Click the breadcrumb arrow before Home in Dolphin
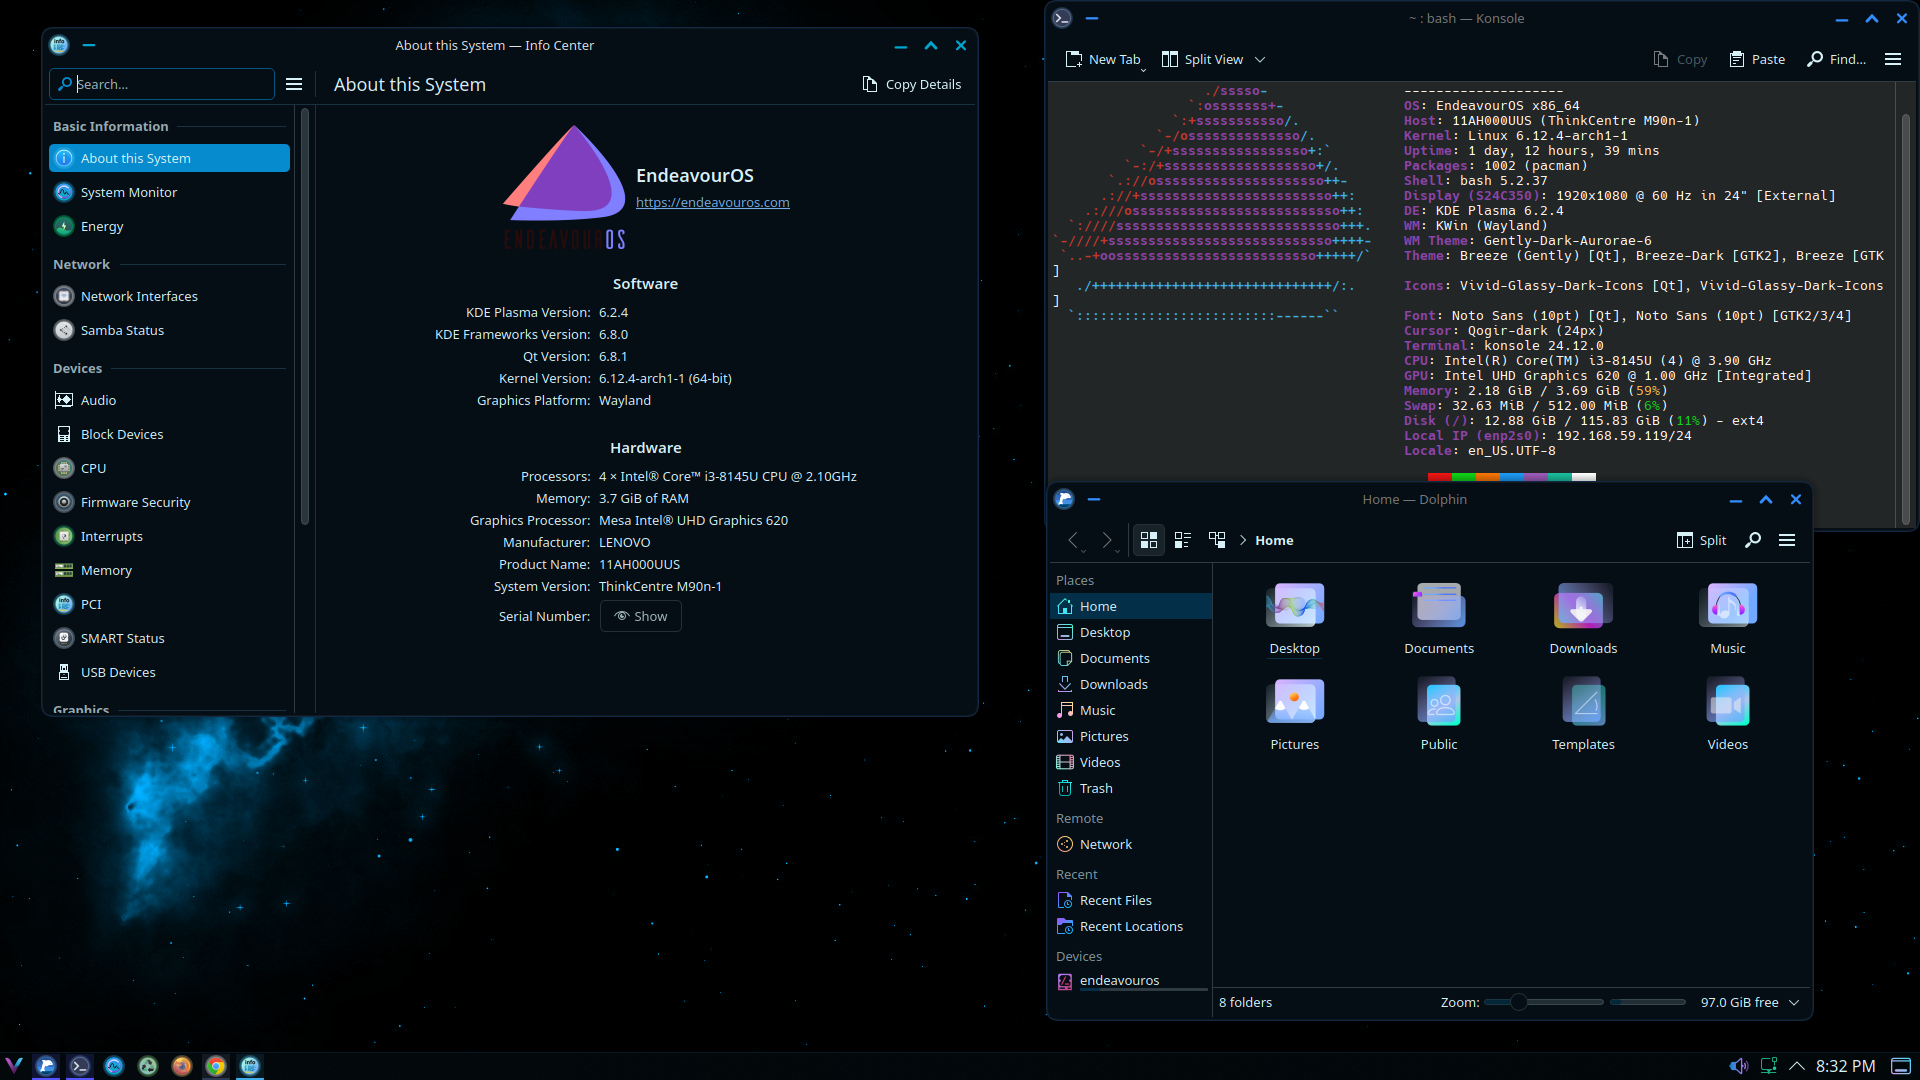 pos(1243,540)
